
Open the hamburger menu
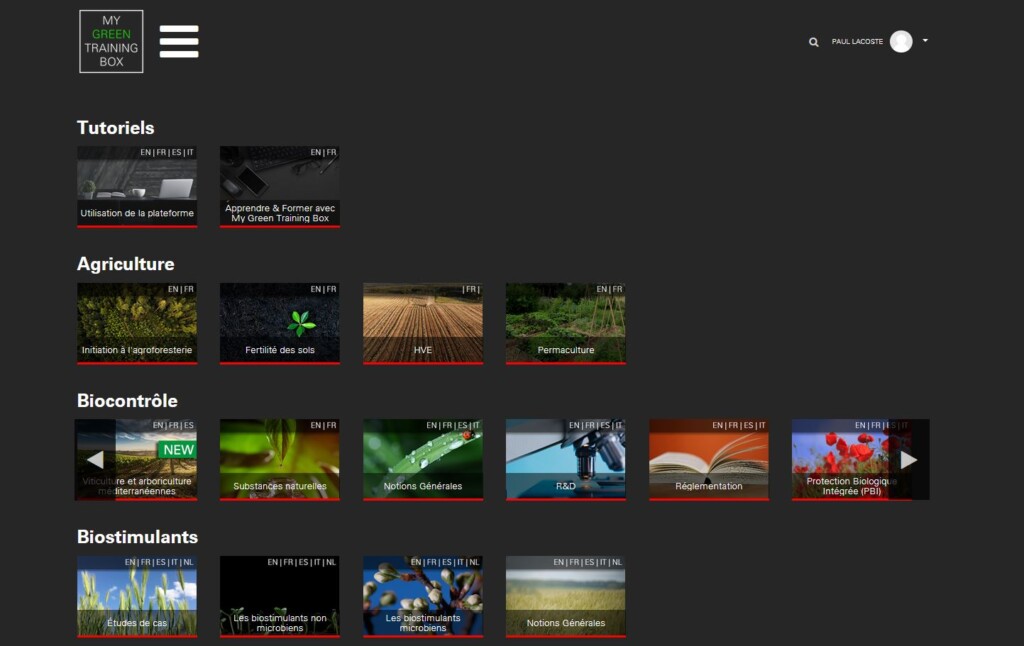179,42
